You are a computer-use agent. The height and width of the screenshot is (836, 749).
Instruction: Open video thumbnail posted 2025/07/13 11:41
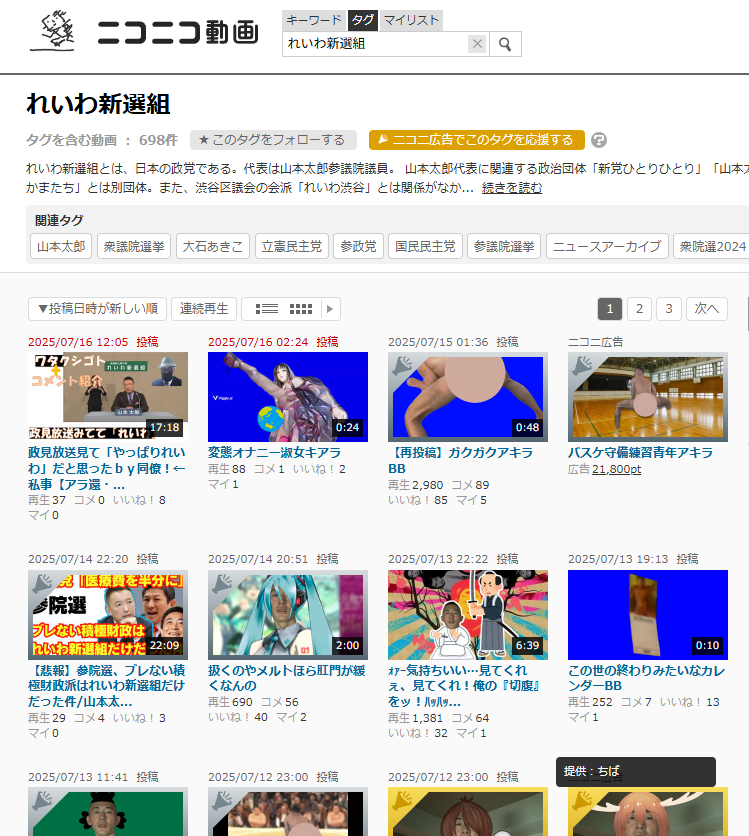click(x=108, y=811)
